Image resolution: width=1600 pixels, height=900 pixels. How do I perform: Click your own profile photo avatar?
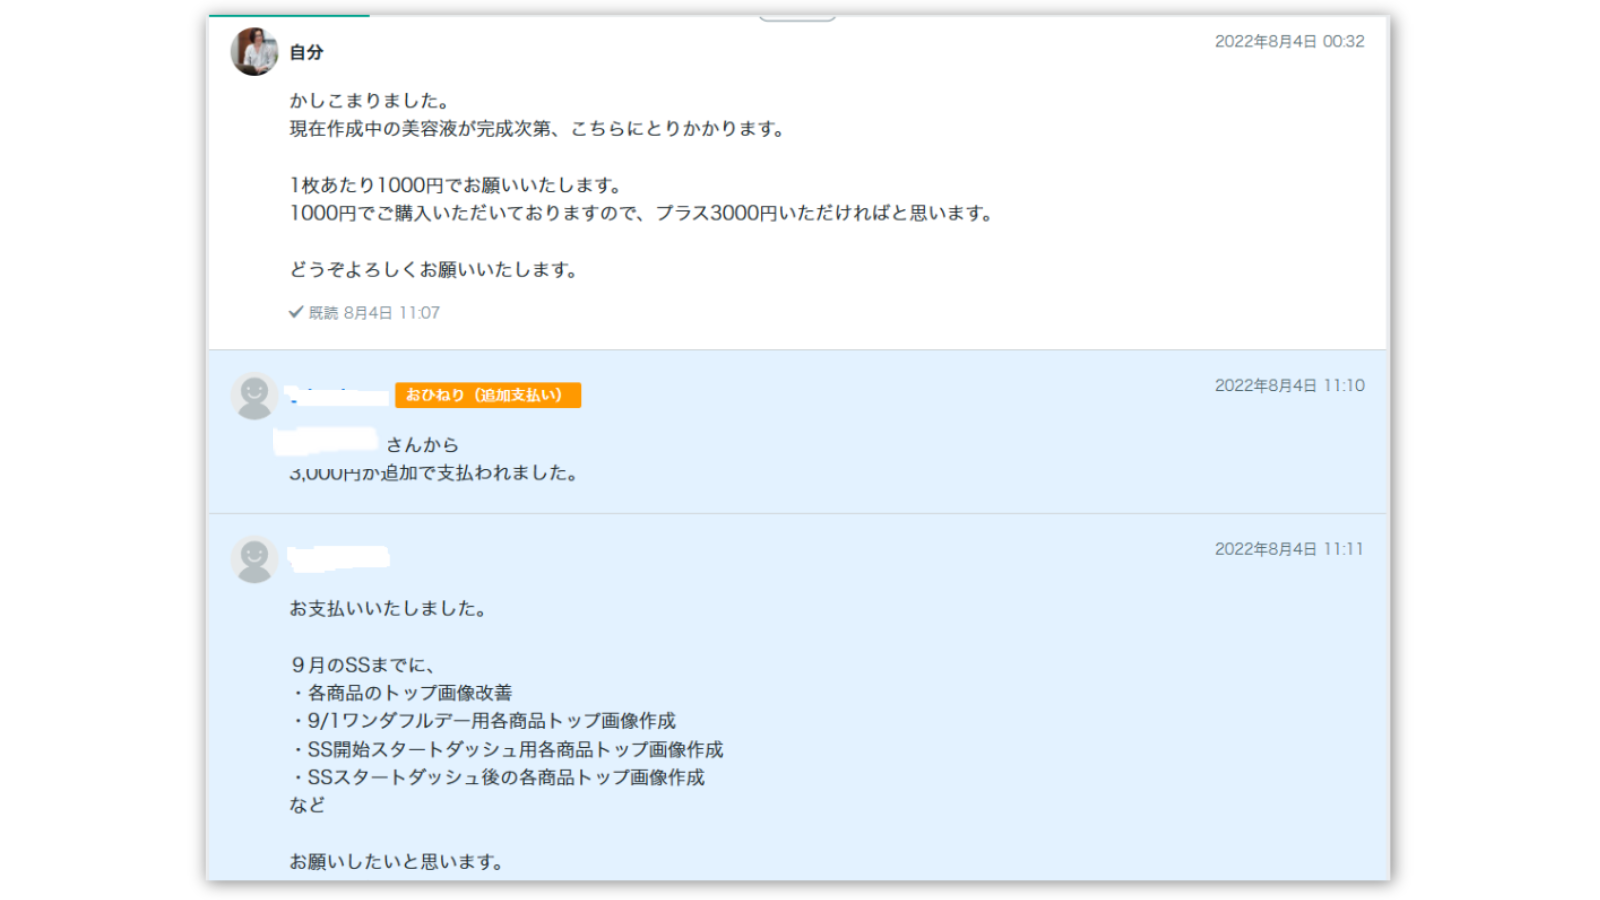(254, 51)
